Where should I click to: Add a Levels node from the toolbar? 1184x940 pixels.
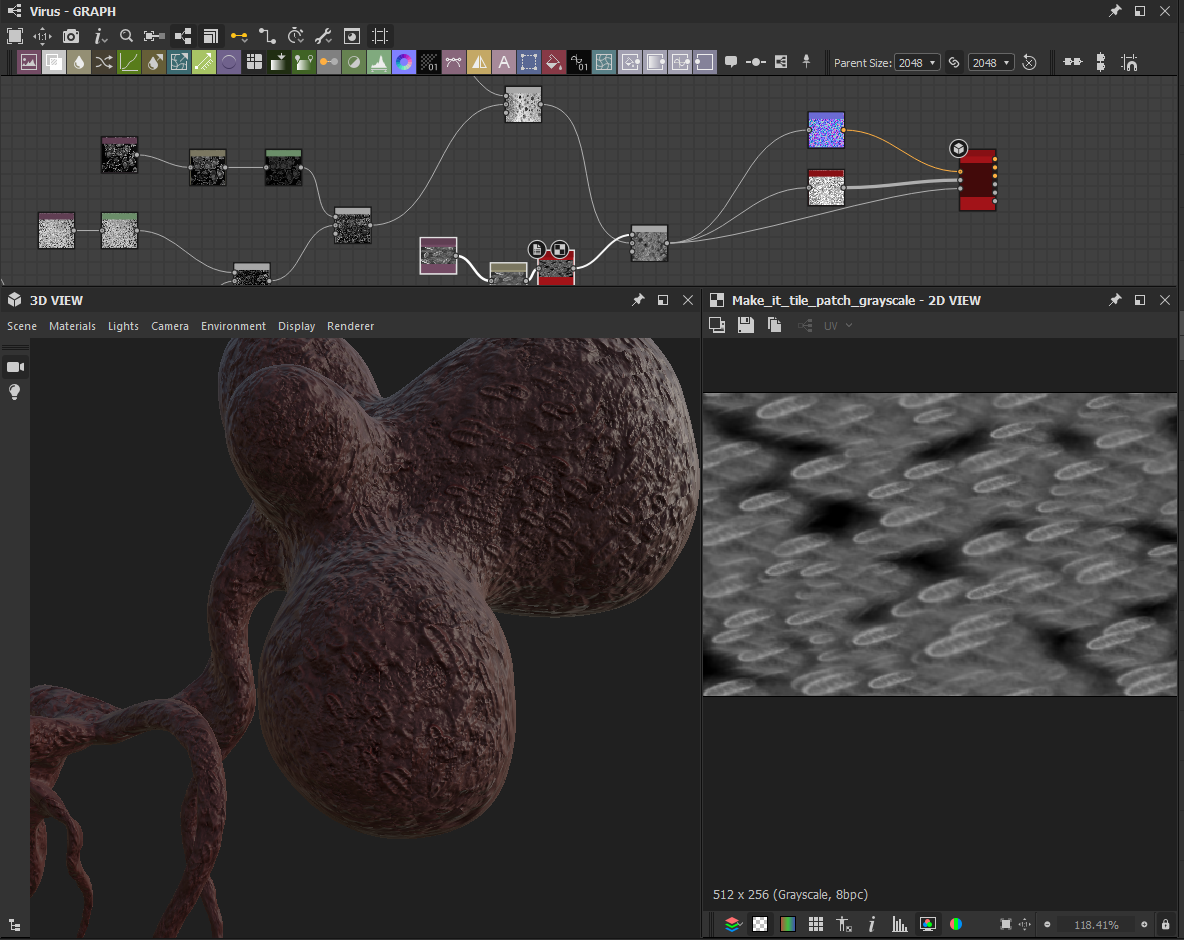tap(379, 62)
